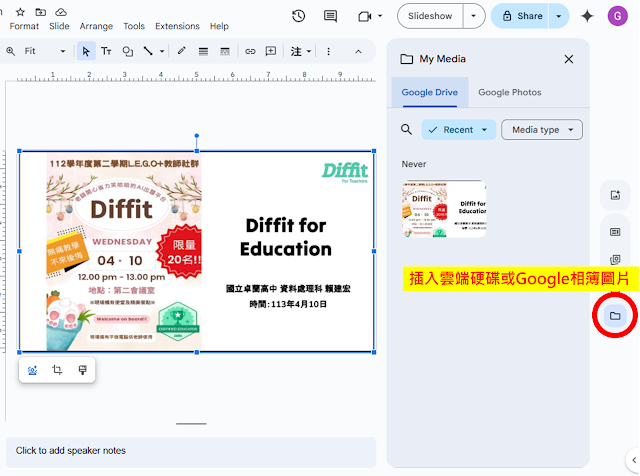This screenshot has height=476, width=640.
Task: Click the generate image side rail icon
Action: [x=615, y=195]
